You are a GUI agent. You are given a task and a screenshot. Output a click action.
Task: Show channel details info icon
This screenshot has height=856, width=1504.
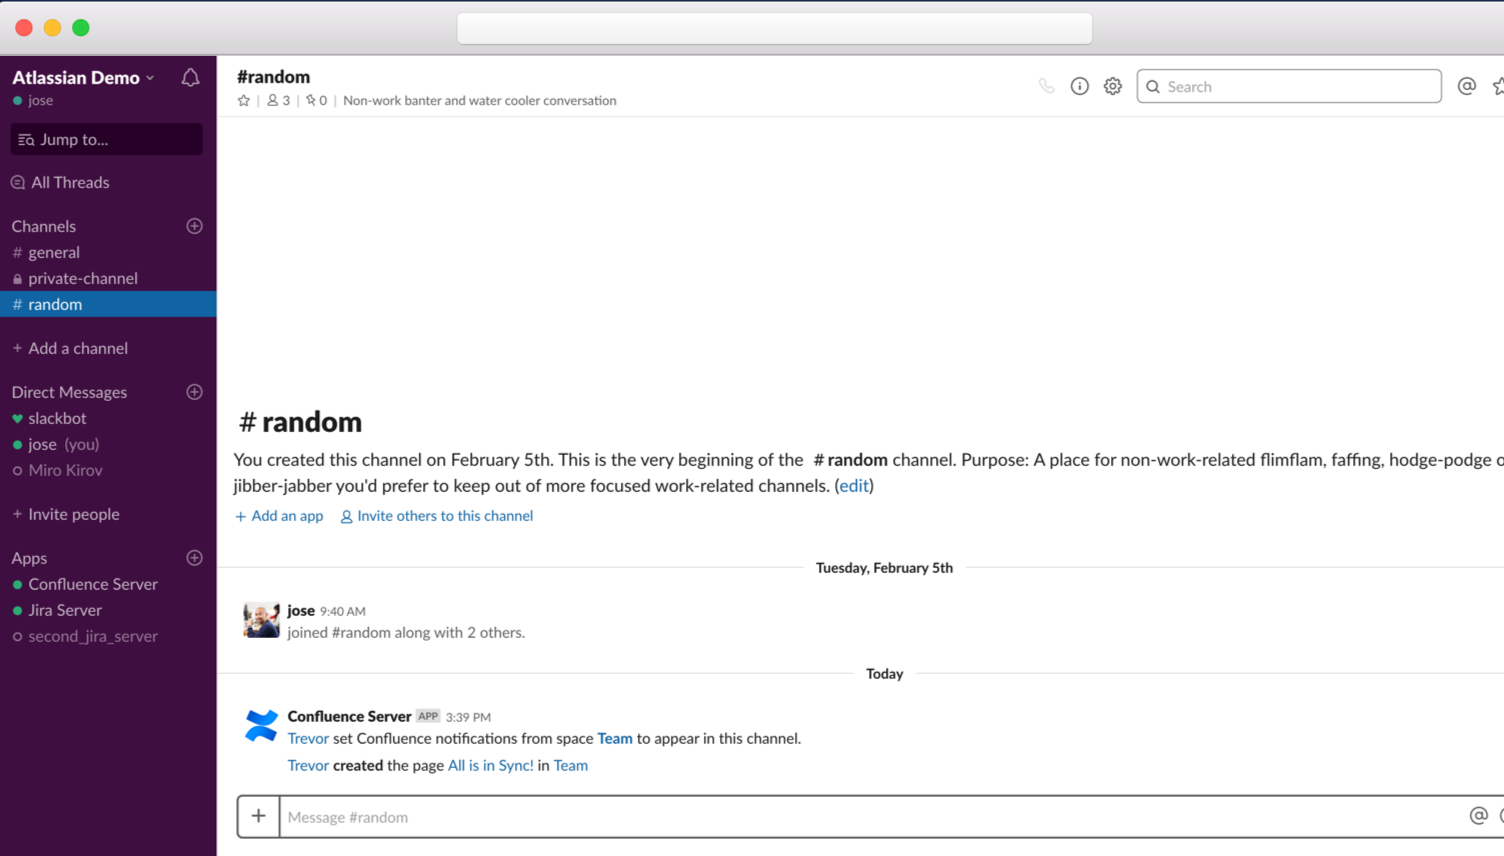click(1079, 86)
